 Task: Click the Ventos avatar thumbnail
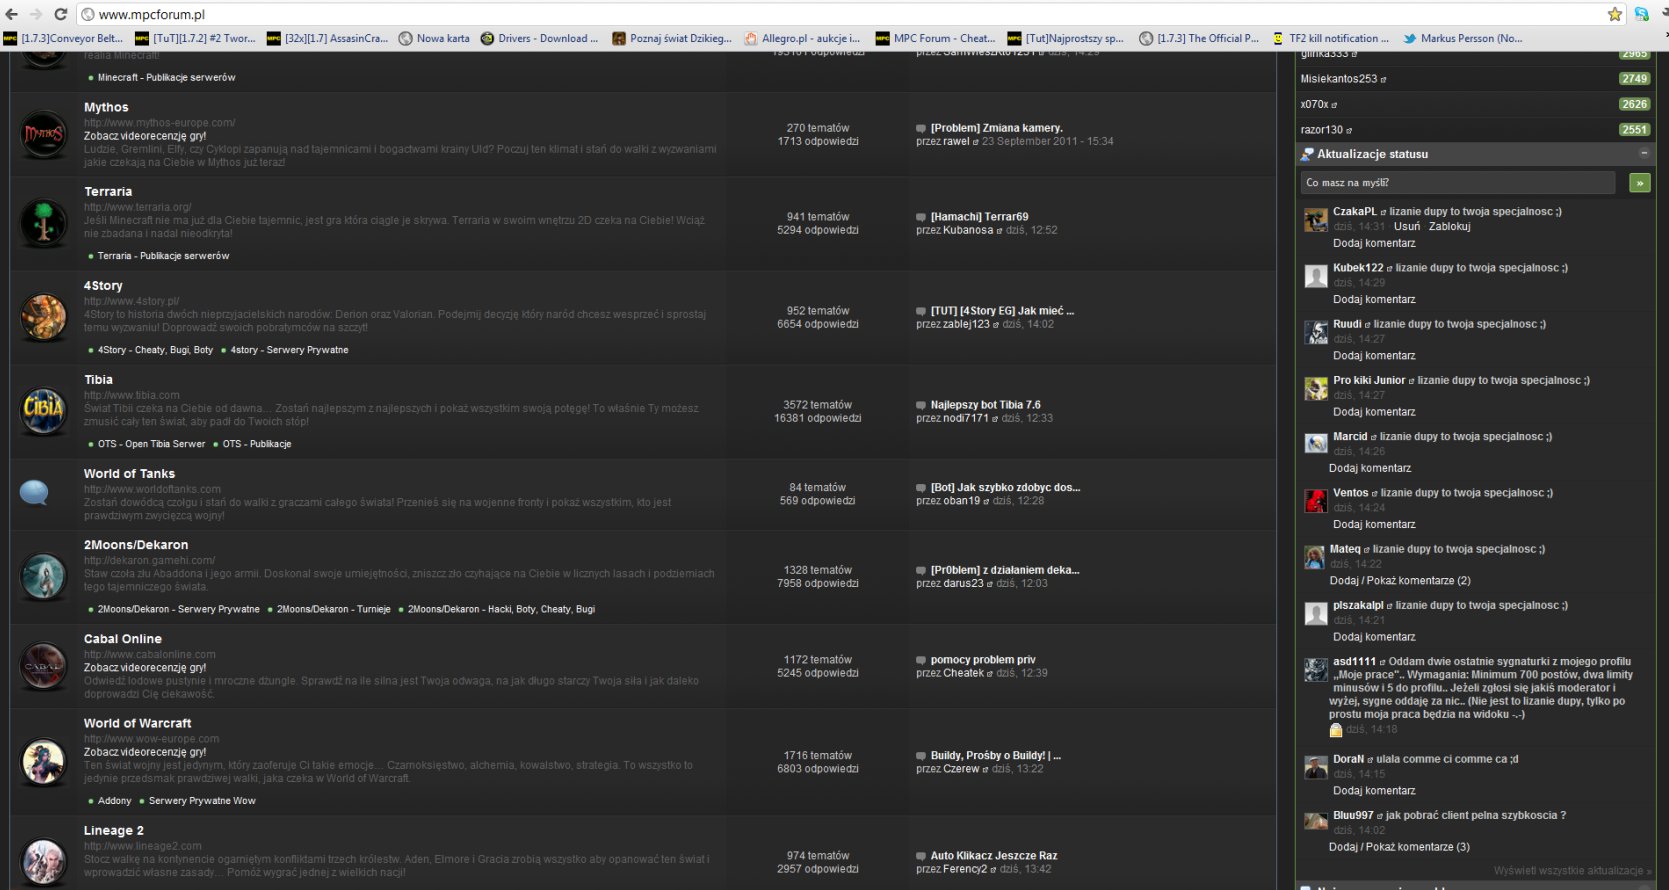(1315, 501)
